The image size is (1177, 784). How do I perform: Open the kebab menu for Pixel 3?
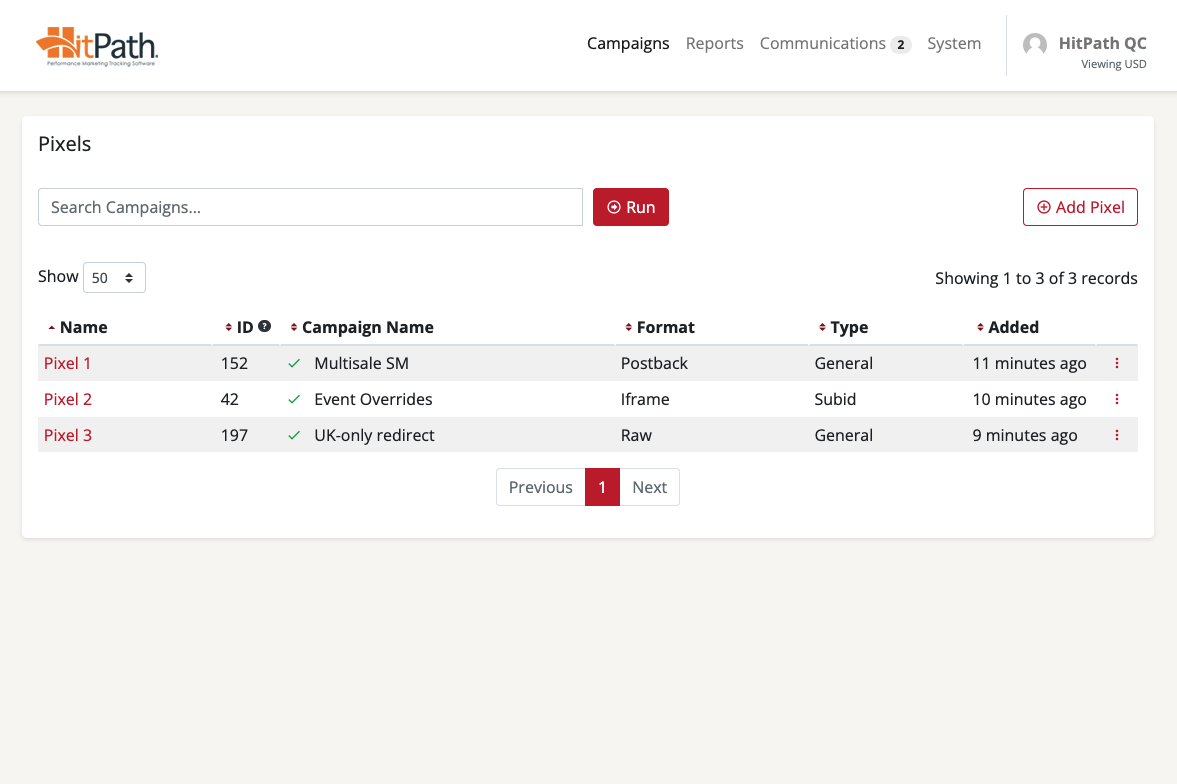1116,435
